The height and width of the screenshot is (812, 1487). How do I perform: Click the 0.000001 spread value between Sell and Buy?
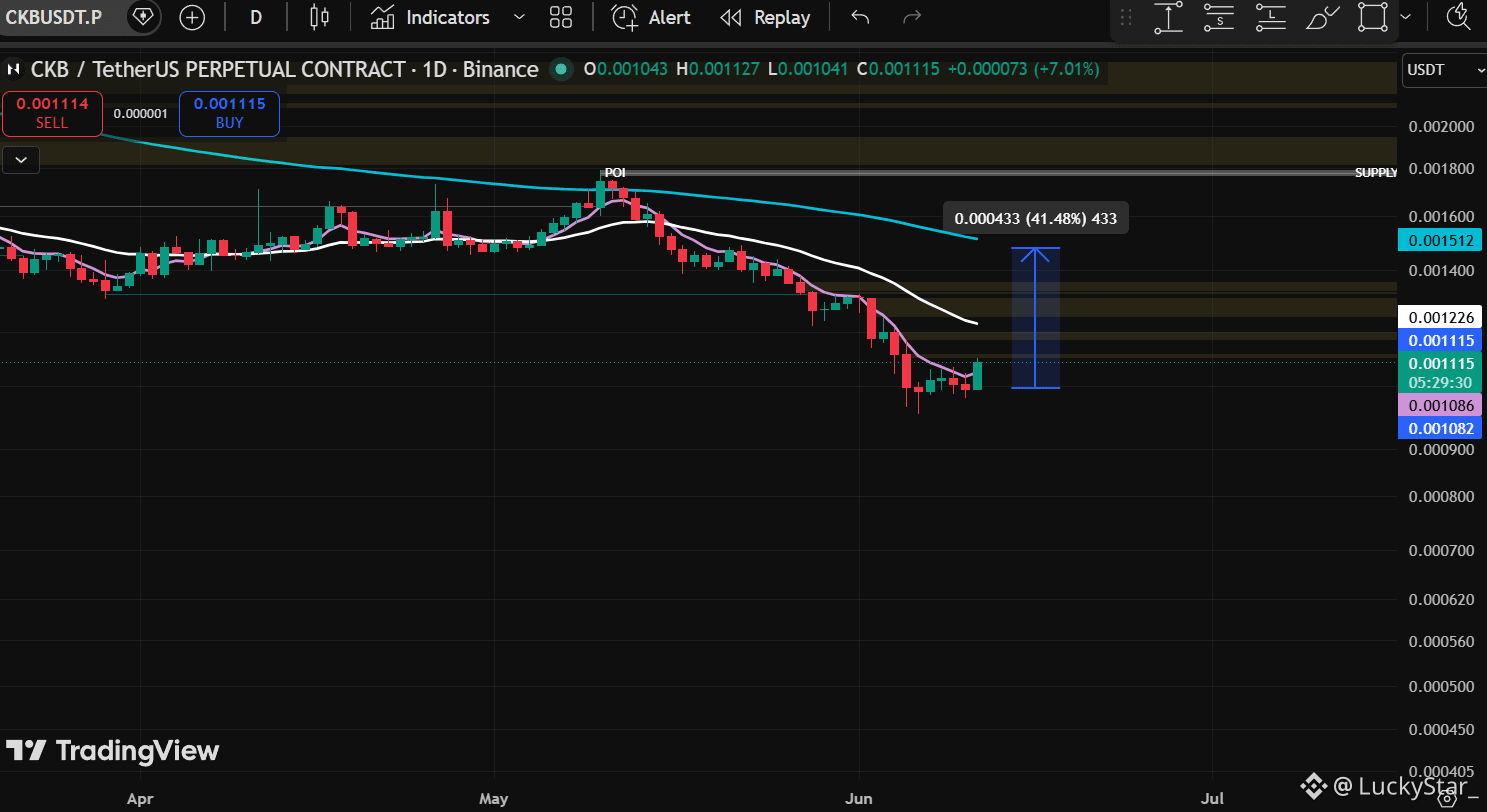coord(141,114)
